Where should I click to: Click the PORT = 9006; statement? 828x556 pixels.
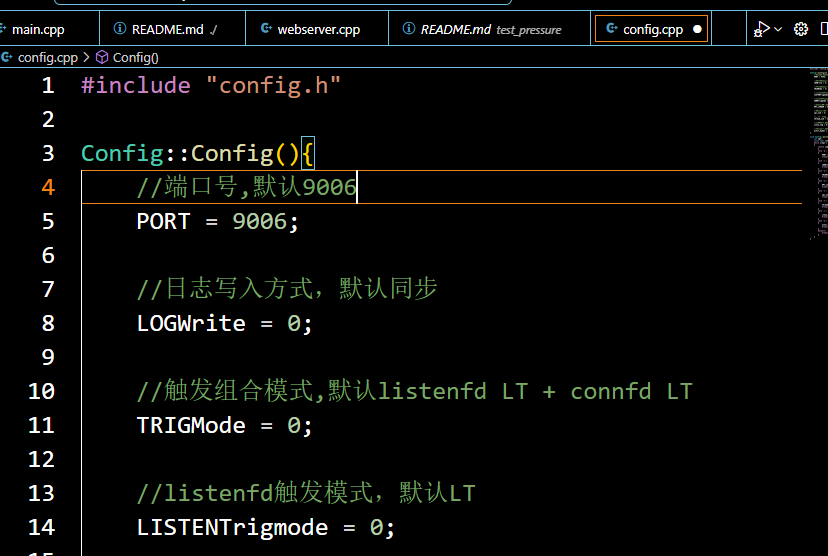click(x=218, y=221)
